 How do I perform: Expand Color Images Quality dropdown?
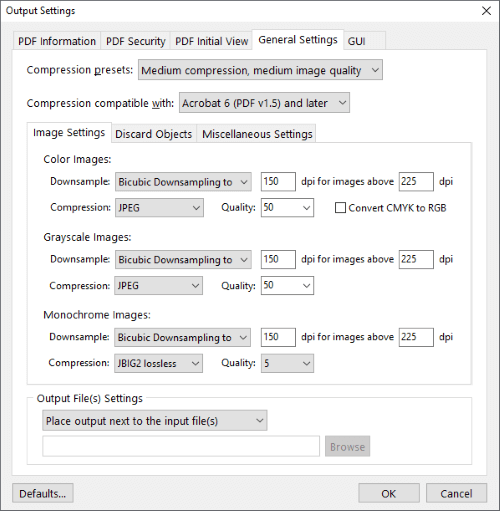point(287,208)
